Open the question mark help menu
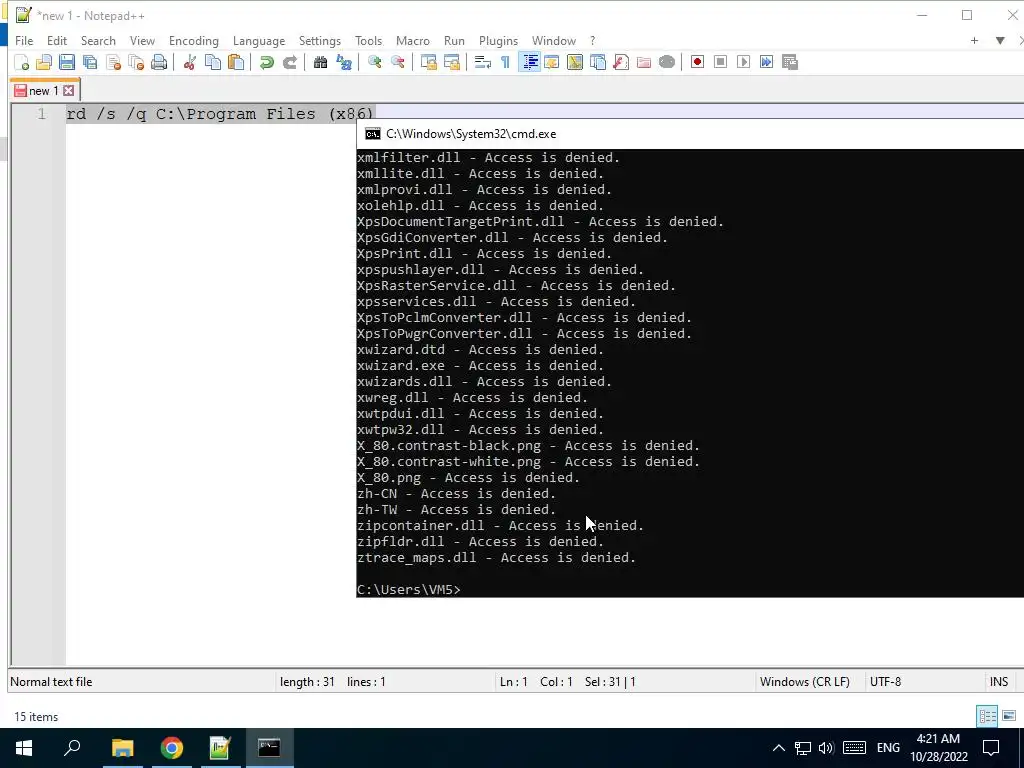 (592, 40)
